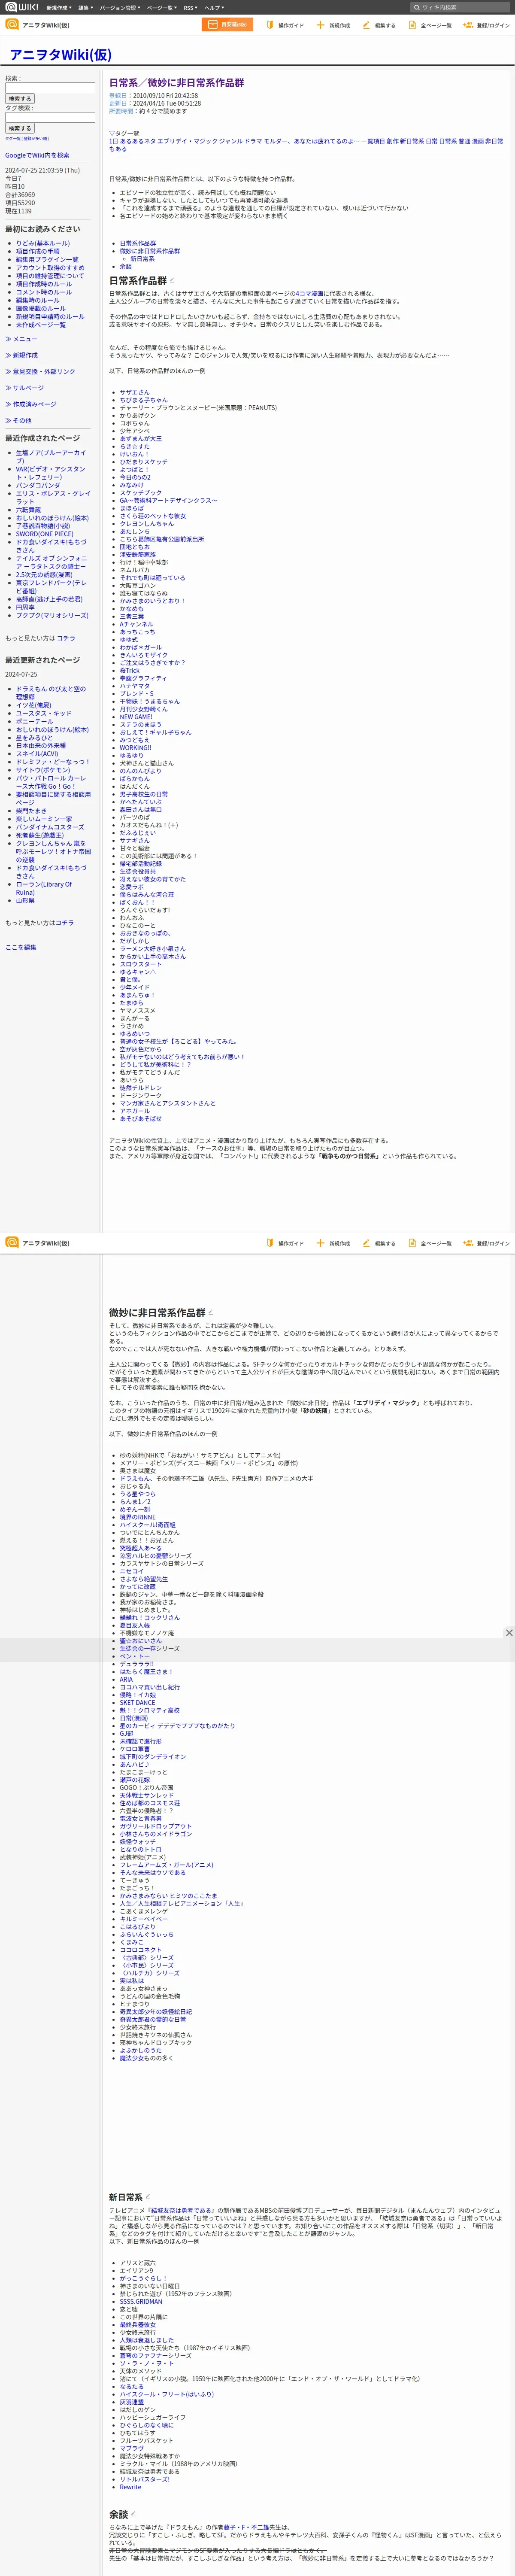The image size is (515, 2576).
Task: Open the パンダコパンダ recent page link
Action: 38,485
